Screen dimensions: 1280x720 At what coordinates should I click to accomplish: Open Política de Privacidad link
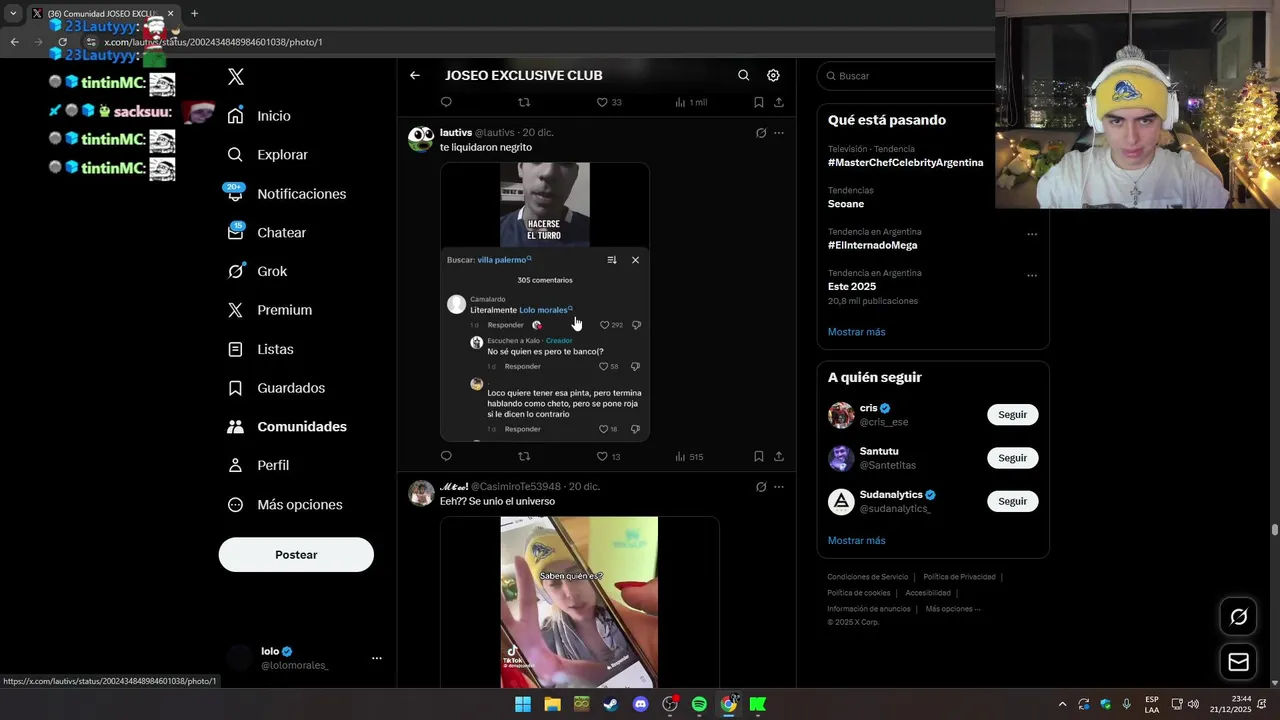pos(959,577)
